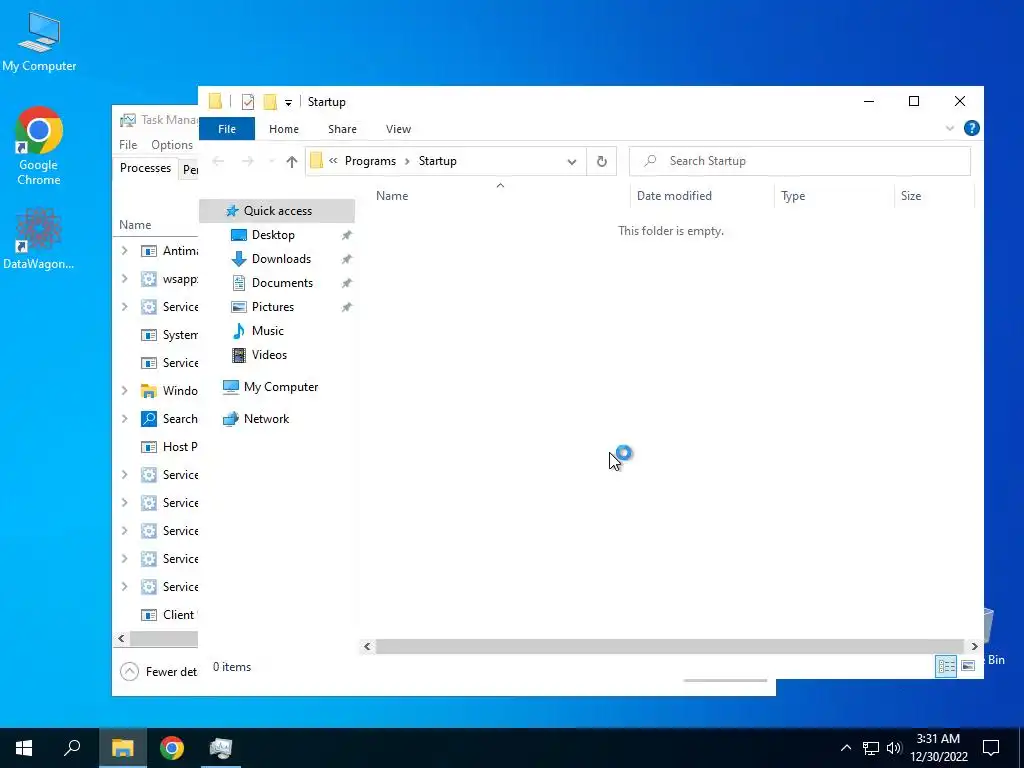Sort by the Type column header
The height and width of the screenshot is (768, 1024).
tap(793, 196)
